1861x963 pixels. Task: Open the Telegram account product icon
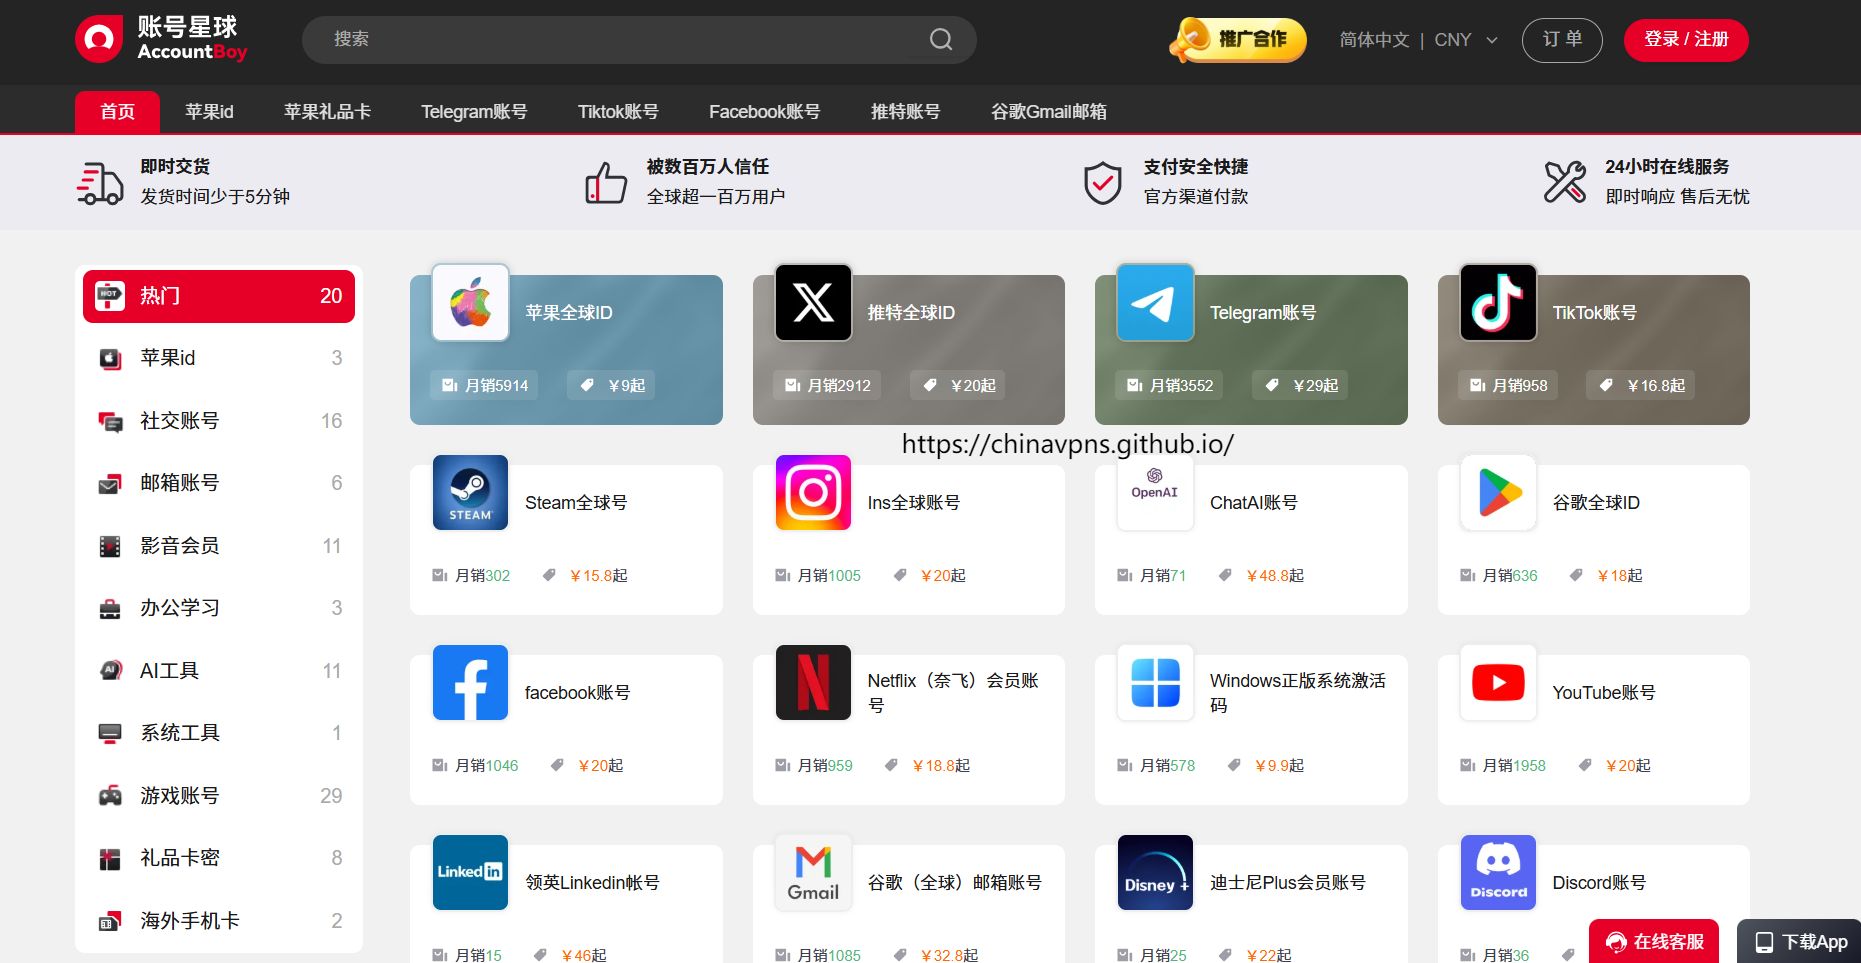(1156, 302)
